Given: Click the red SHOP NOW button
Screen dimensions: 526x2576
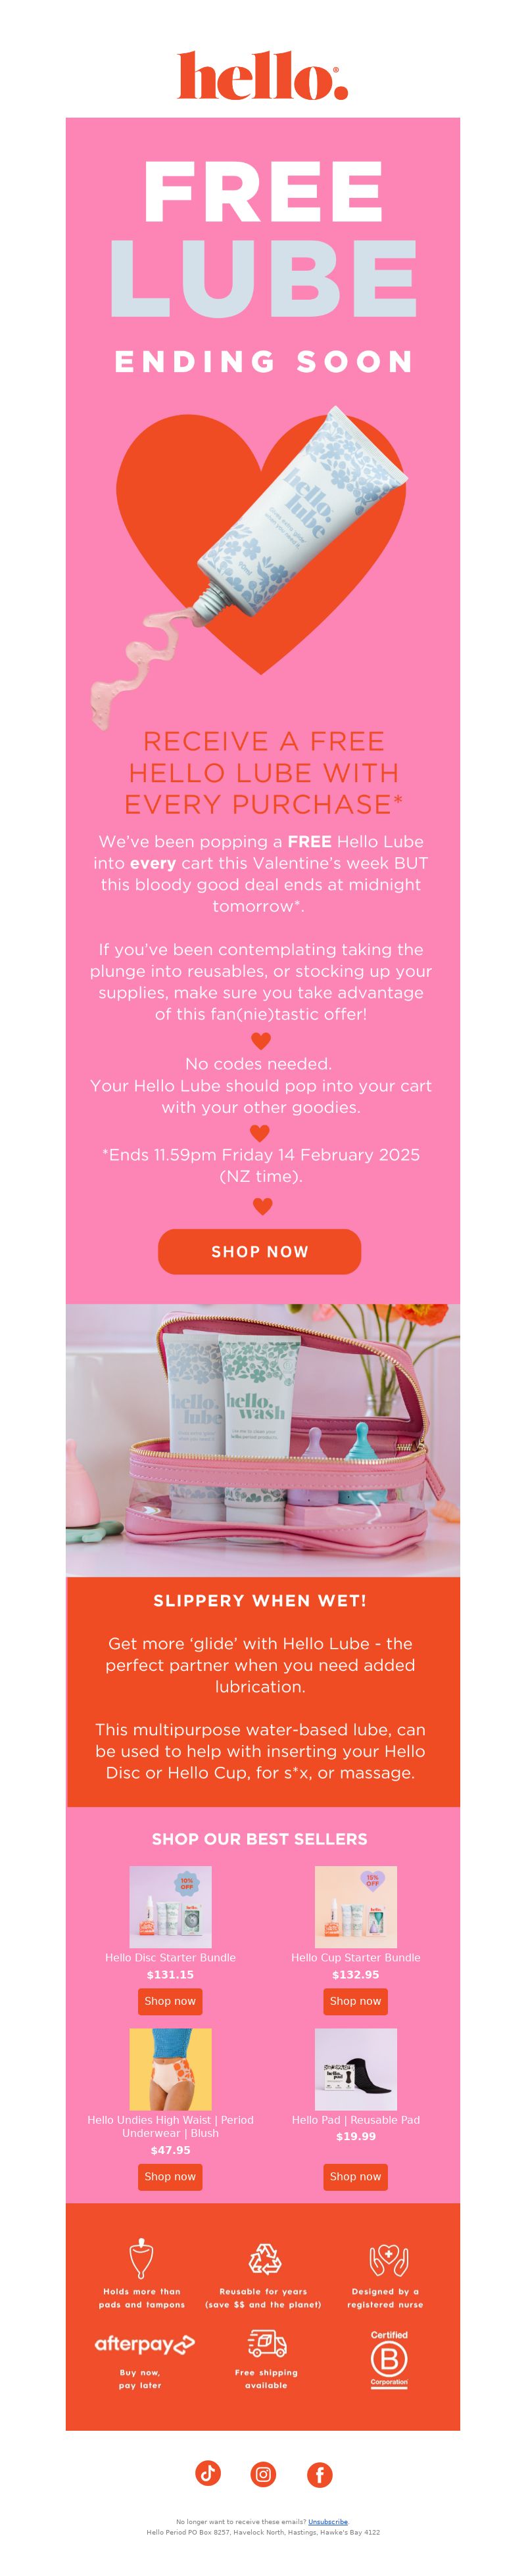Looking at the screenshot, I should pyautogui.click(x=259, y=1251).
